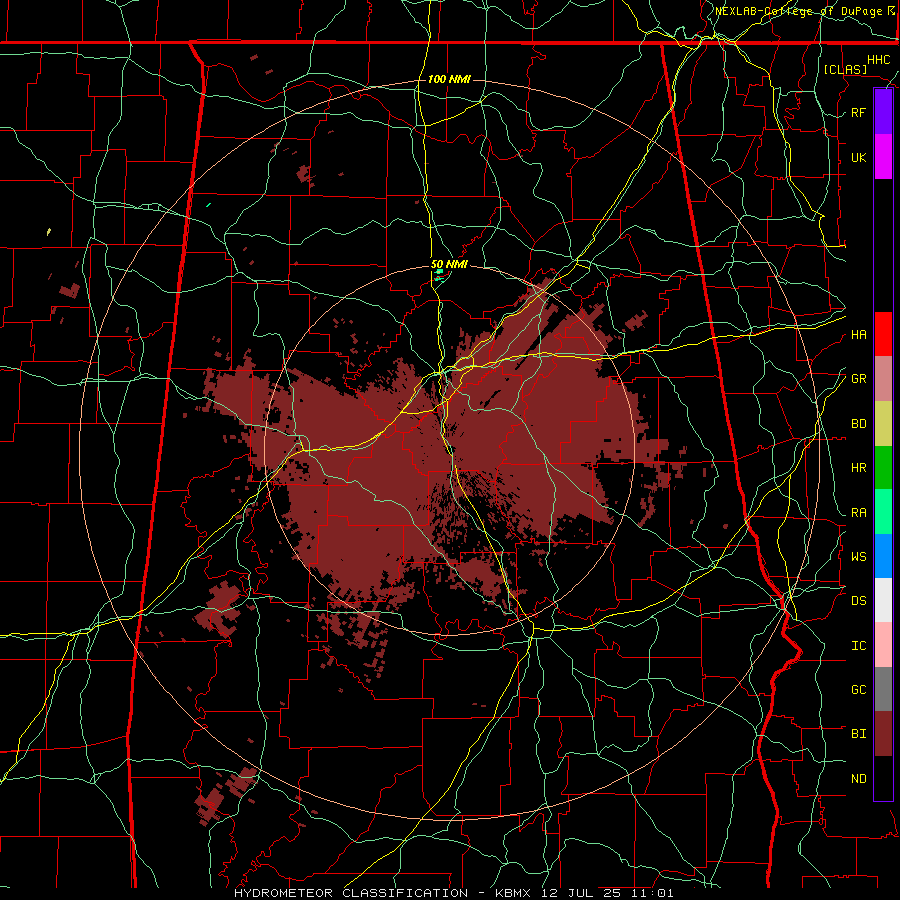The height and width of the screenshot is (900, 900).
Task: Click the "WS" legend label
Action: click(x=858, y=557)
